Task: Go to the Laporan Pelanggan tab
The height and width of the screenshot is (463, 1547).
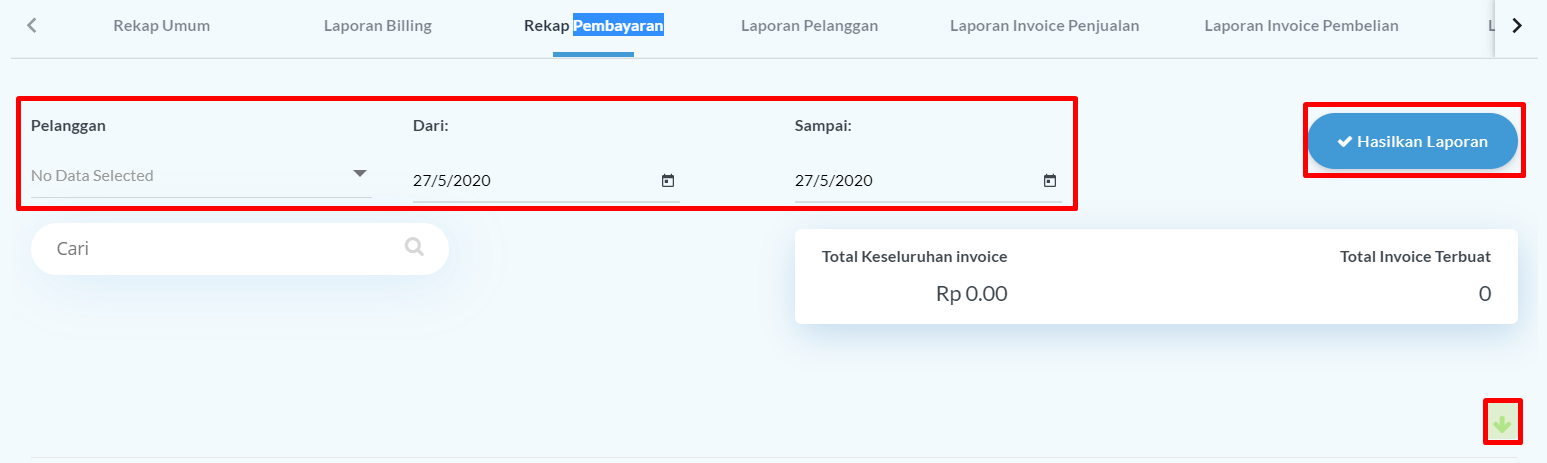Action: pyautogui.click(x=809, y=26)
